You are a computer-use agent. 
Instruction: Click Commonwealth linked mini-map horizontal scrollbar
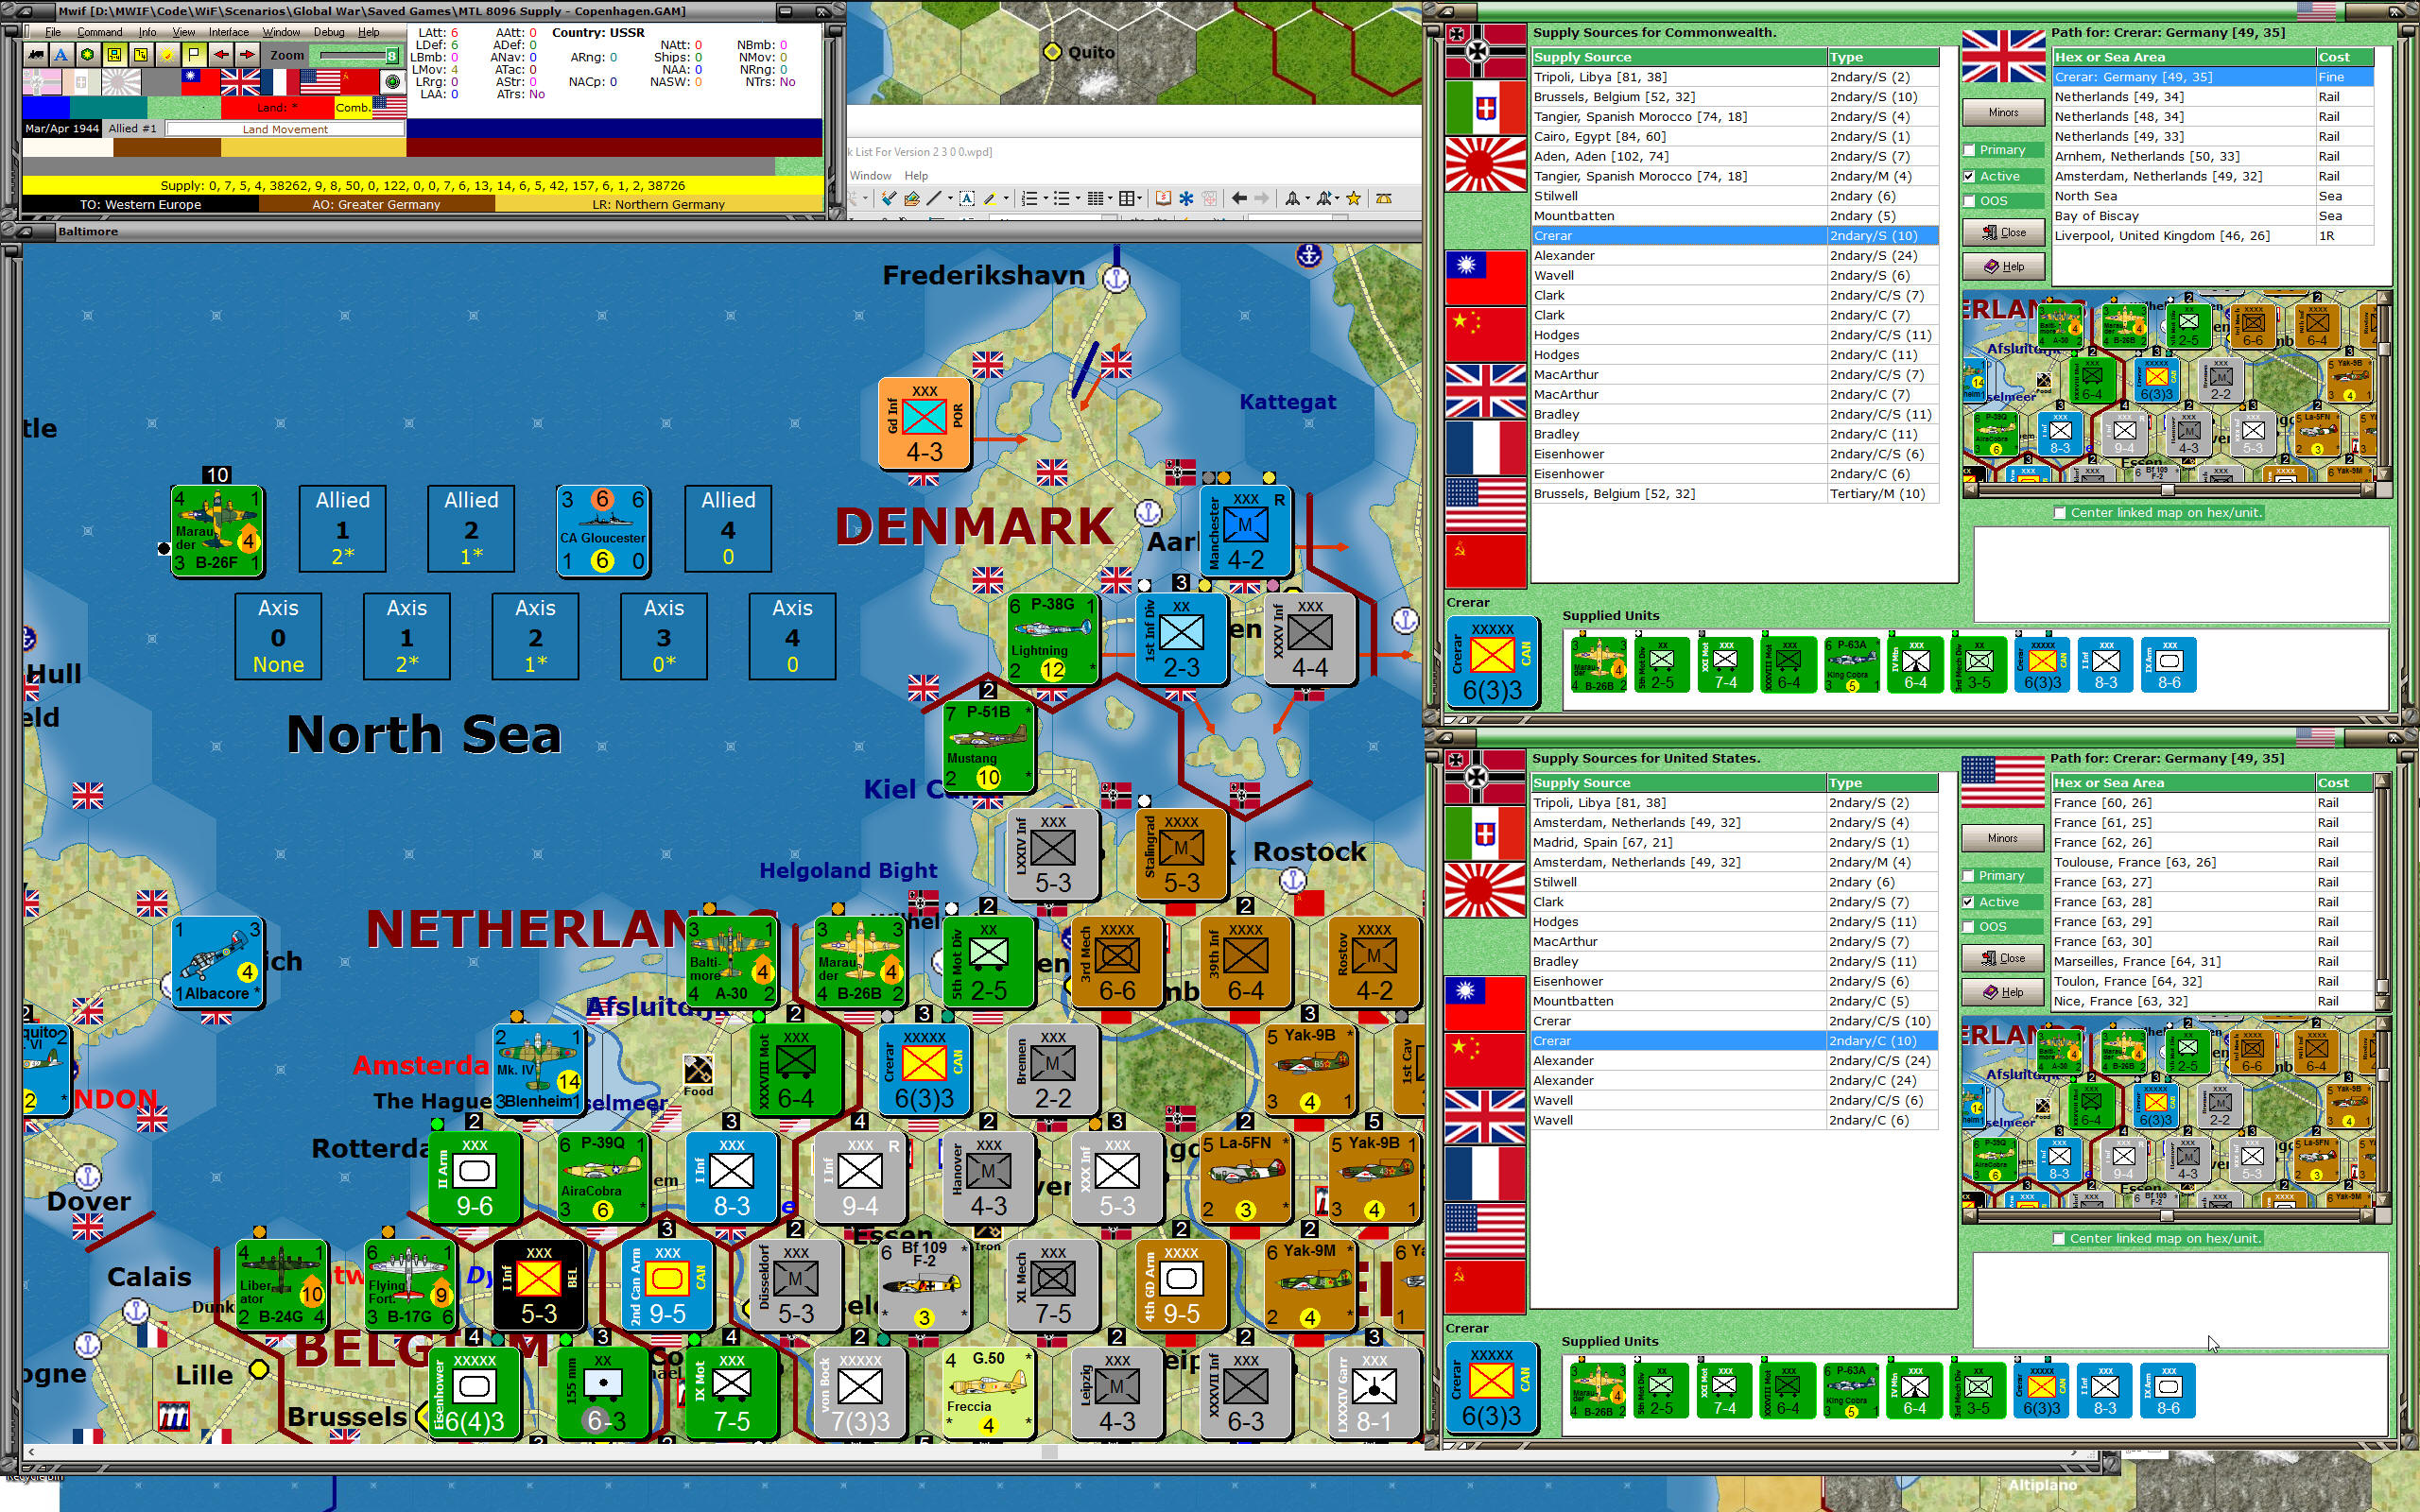(2170, 491)
